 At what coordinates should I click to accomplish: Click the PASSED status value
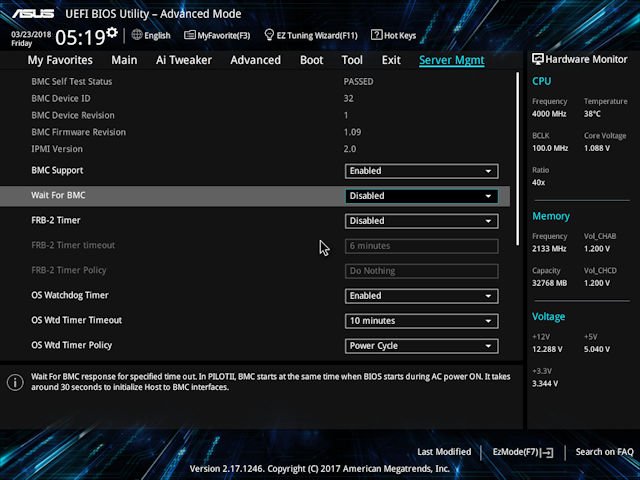[358, 82]
